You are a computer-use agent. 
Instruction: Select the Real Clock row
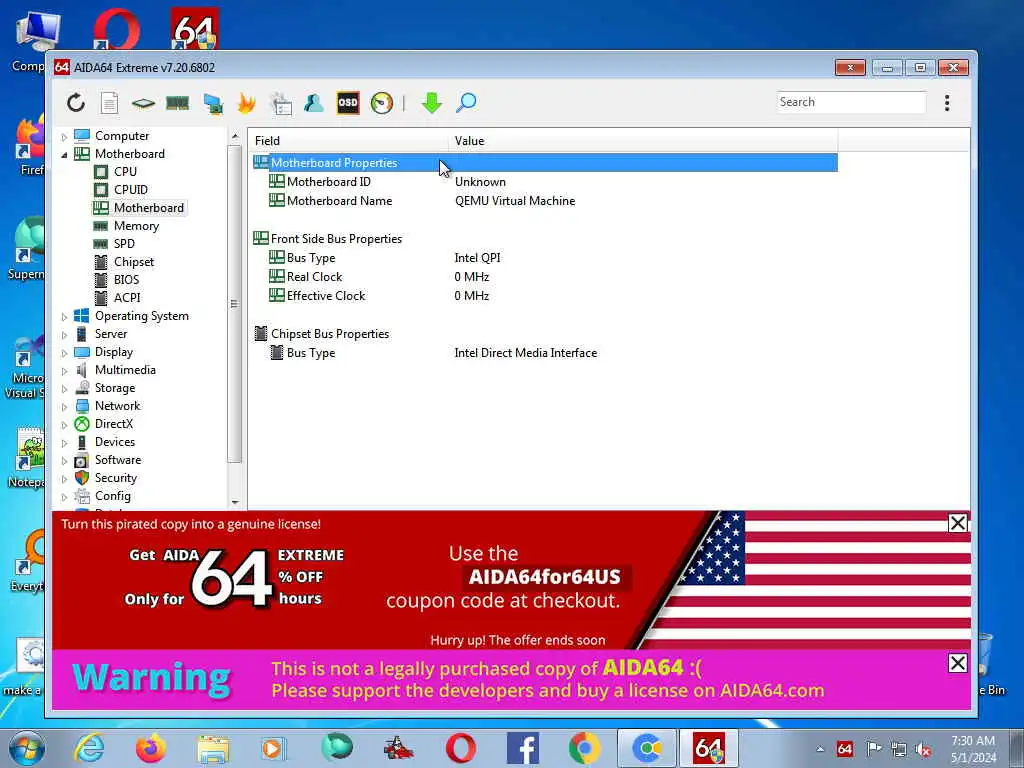(545, 277)
